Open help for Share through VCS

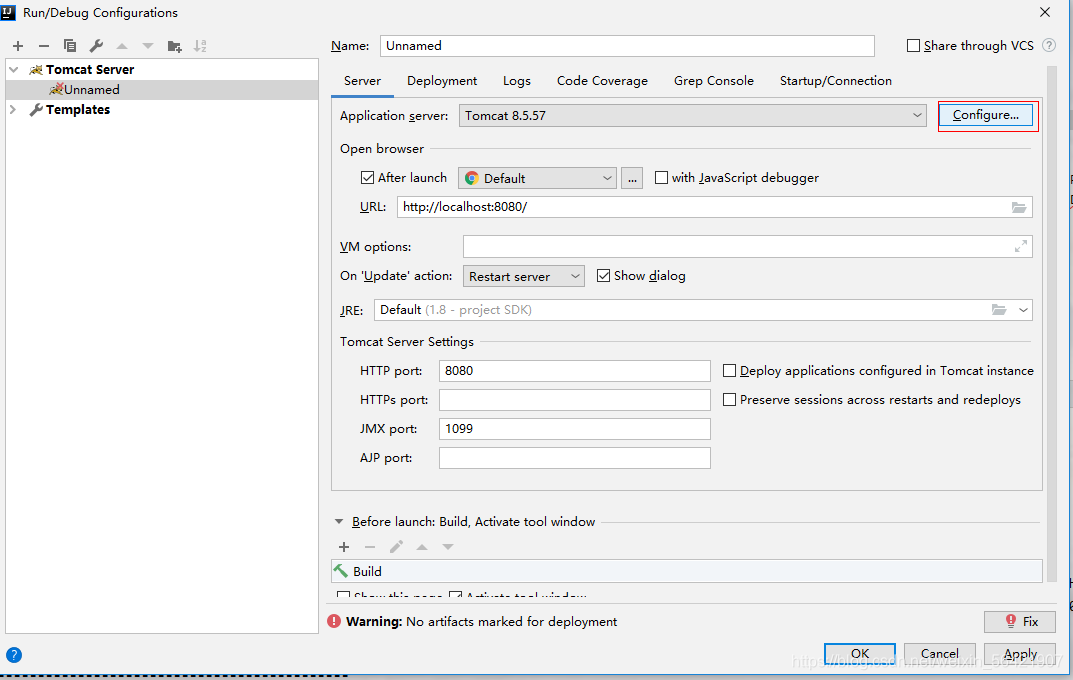click(1048, 46)
